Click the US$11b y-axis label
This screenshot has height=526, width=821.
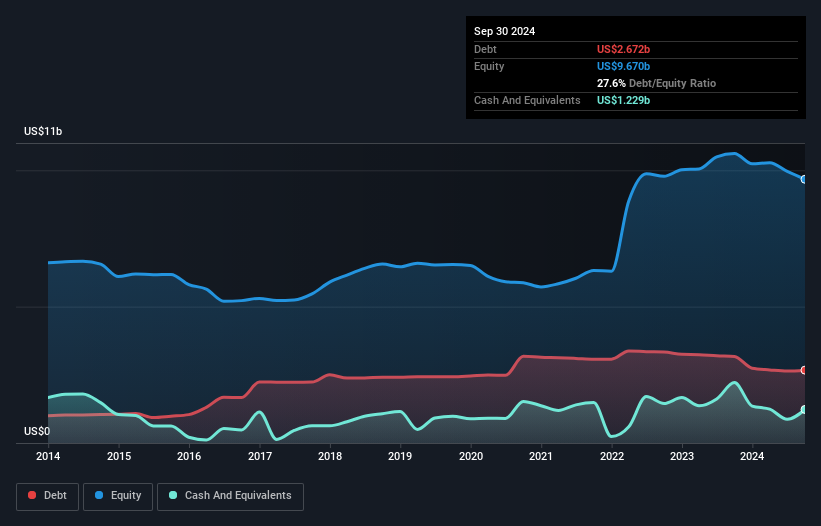click(43, 131)
